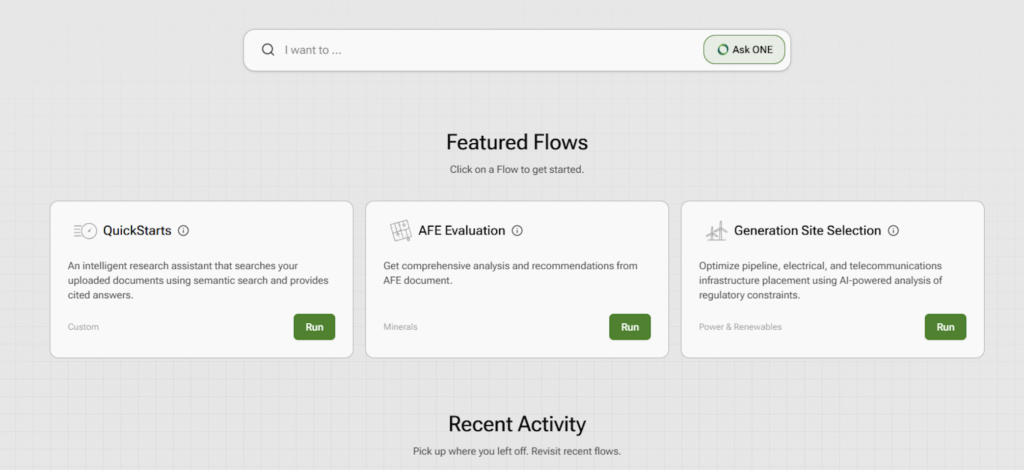Screen dimensions: 1024x470
Task: Show info for QuickStarts flow
Action: (x=183, y=231)
